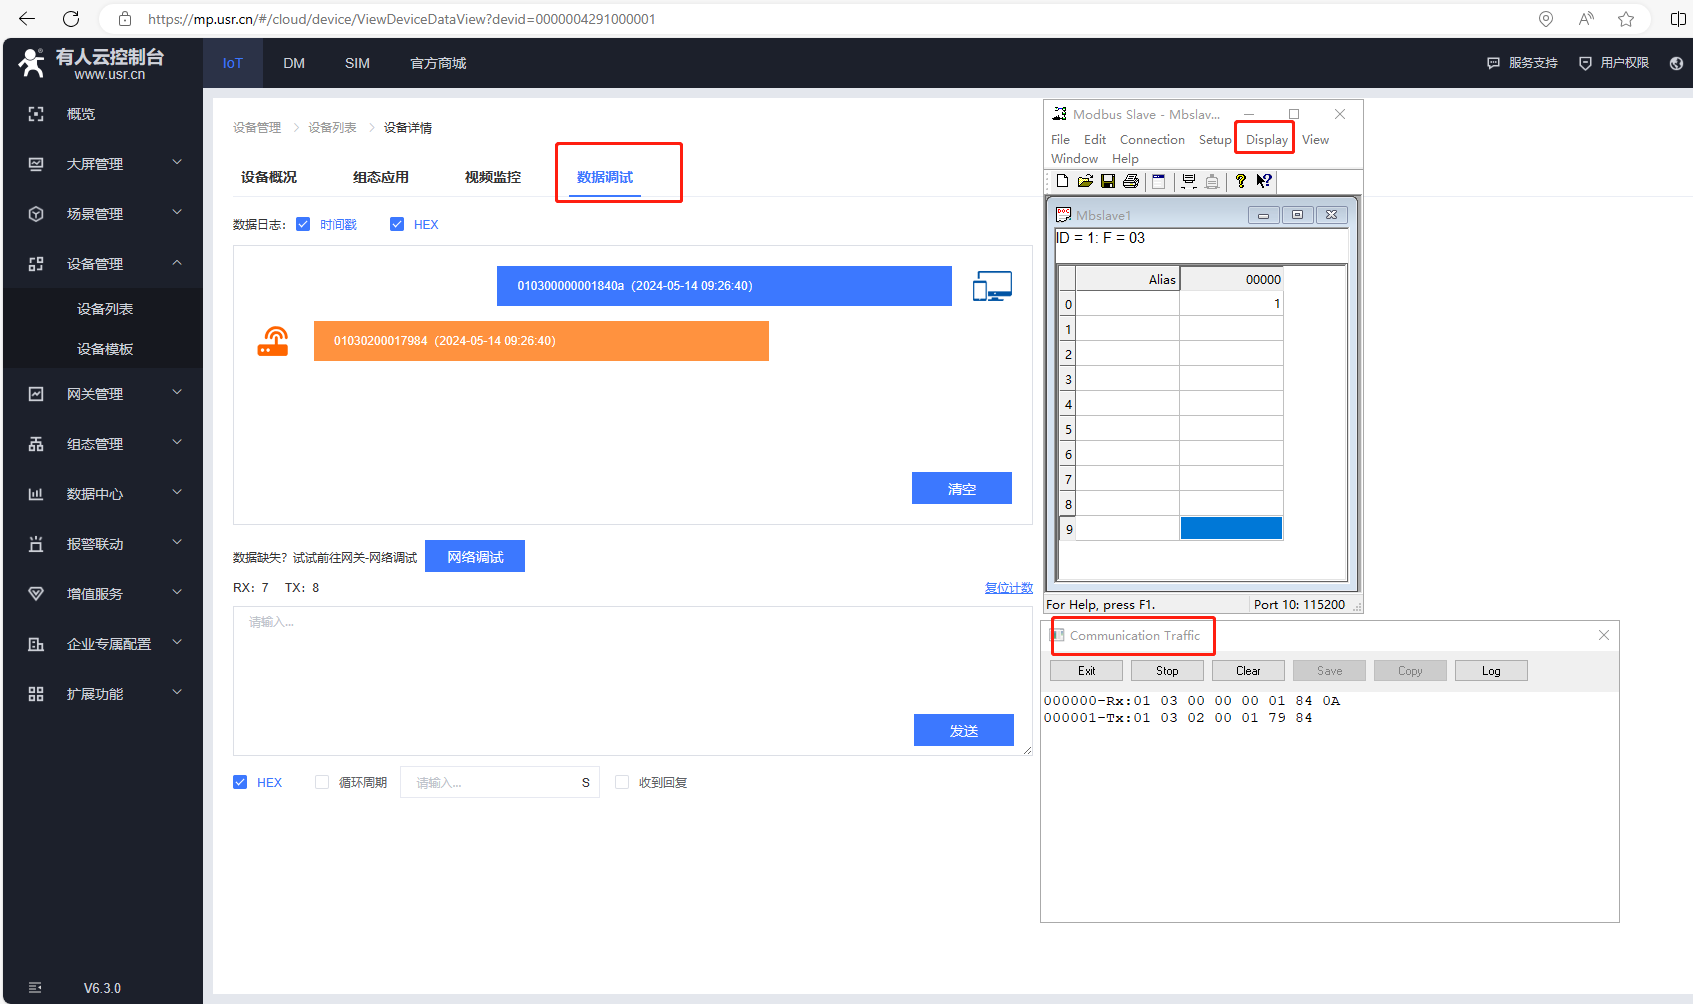1693x1004 pixels.
Task: Select the highlighted blue cell in row 9
Action: [x=1231, y=528]
